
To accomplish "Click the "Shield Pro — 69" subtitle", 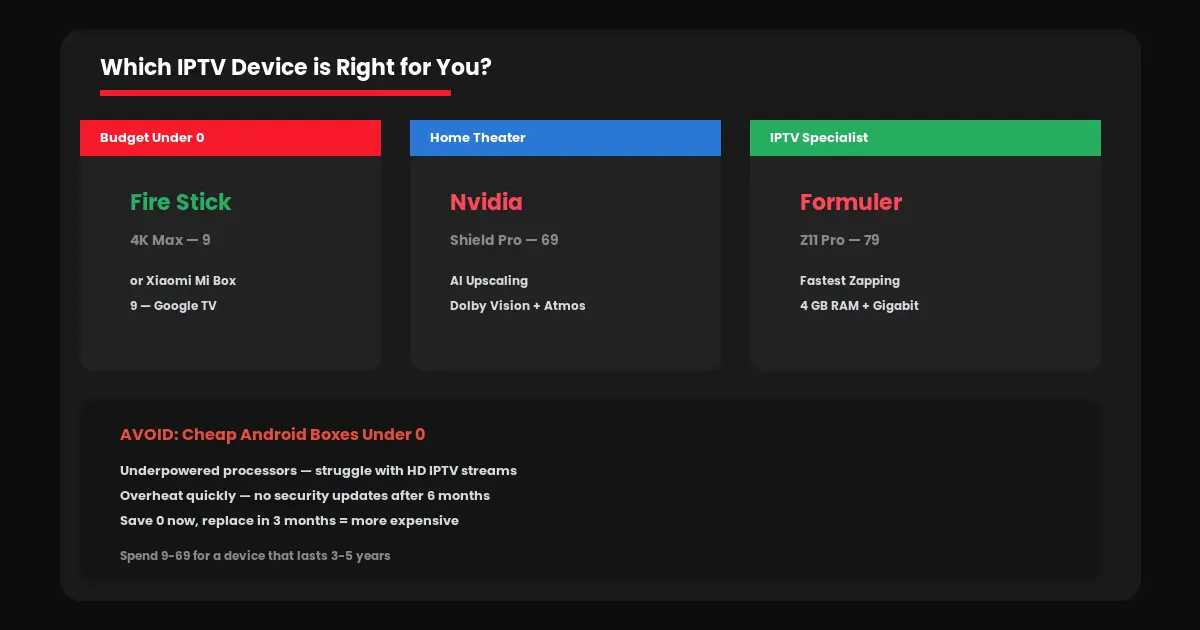I will 504,240.
